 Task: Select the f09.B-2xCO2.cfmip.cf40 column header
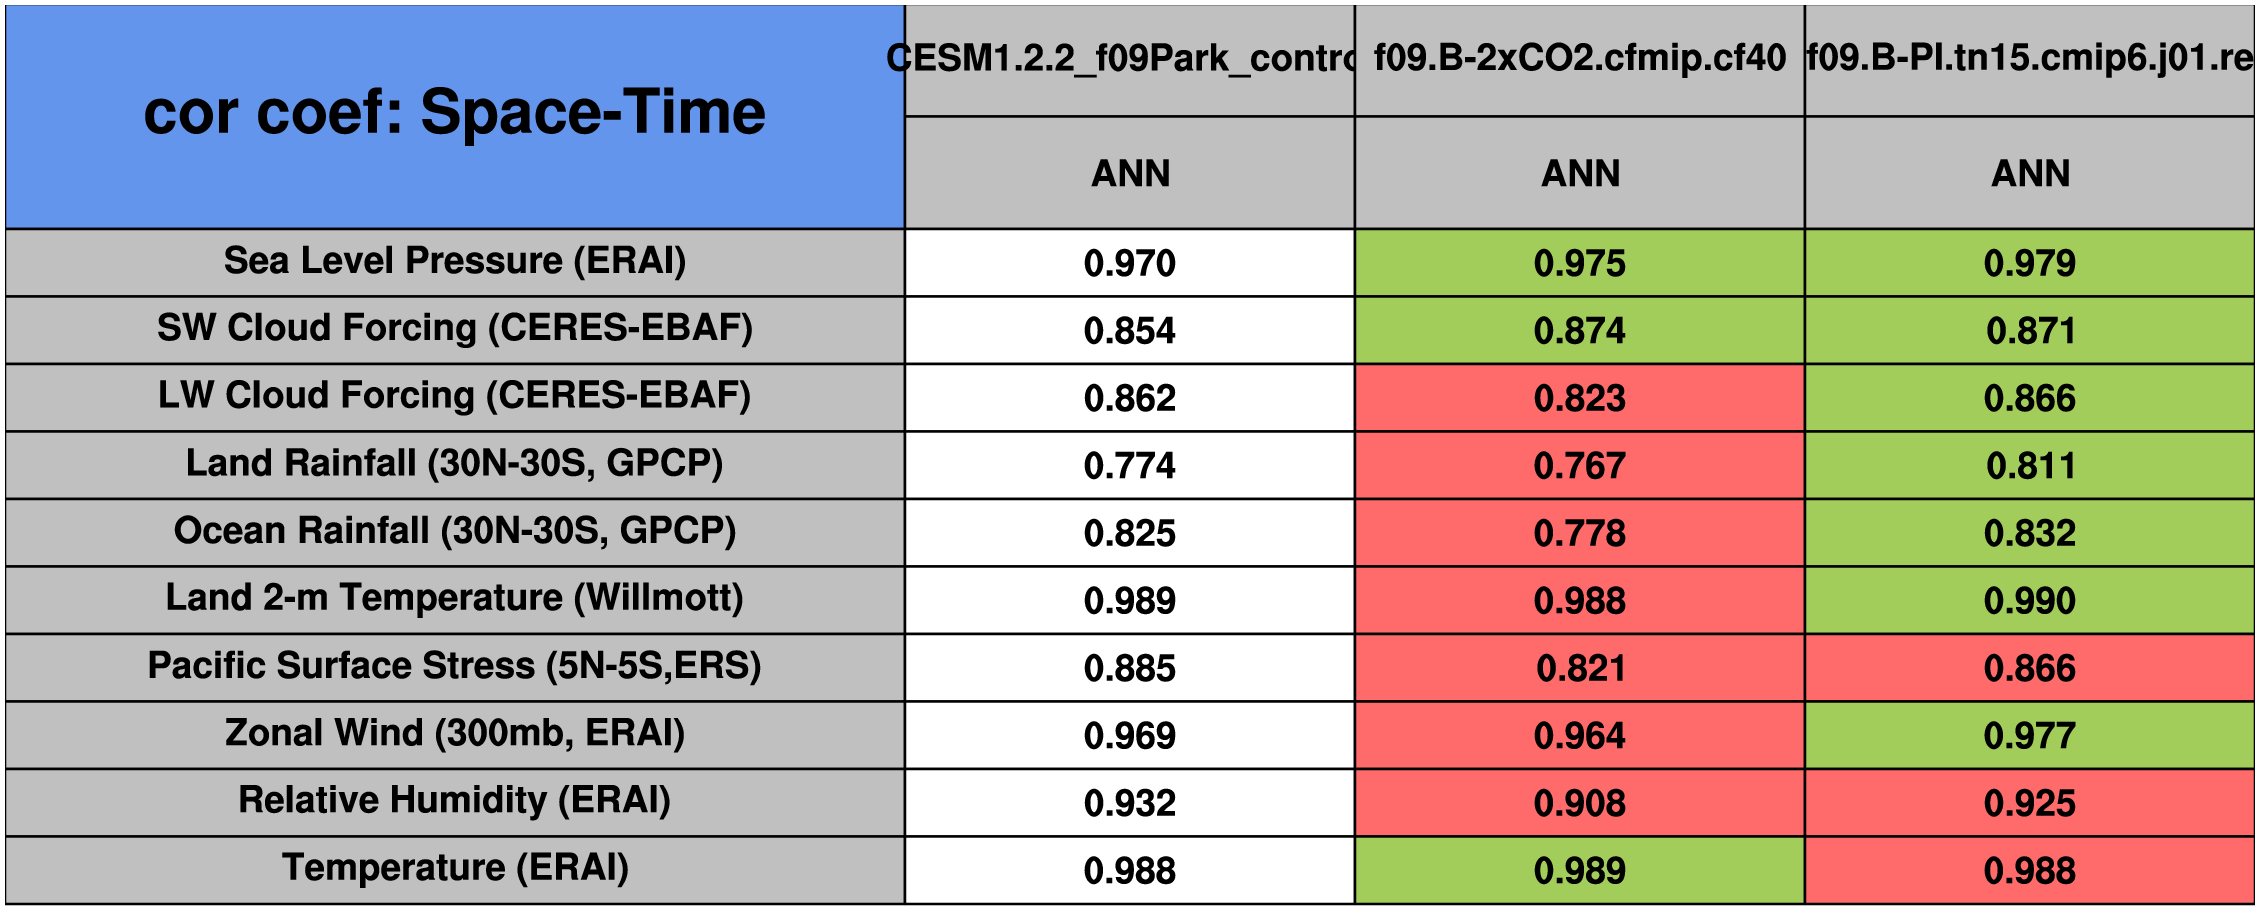[1580, 60]
